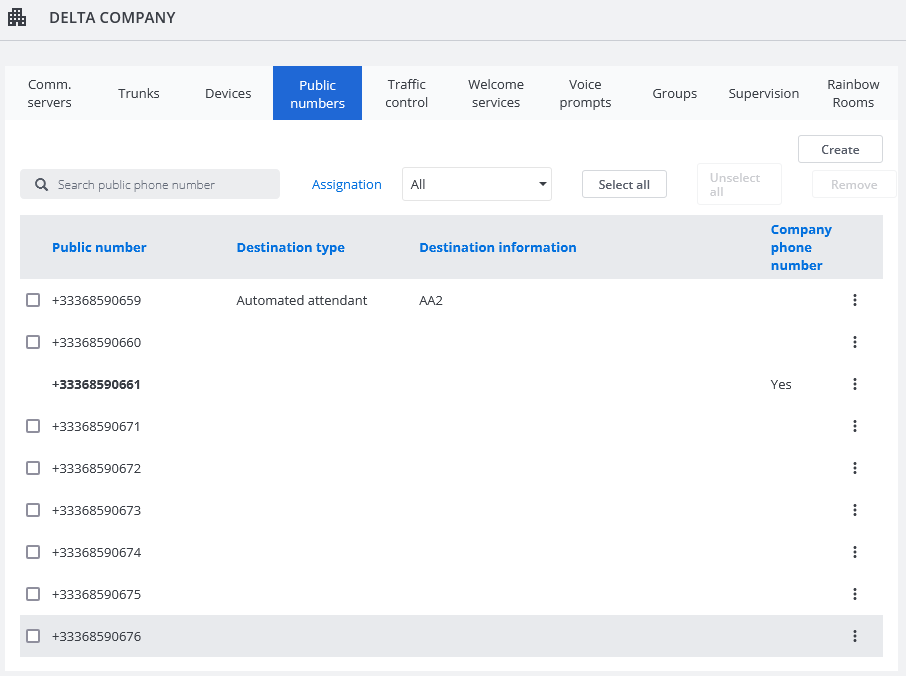
Task: Click the bold number +33368590661
Action: click(x=96, y=384)
